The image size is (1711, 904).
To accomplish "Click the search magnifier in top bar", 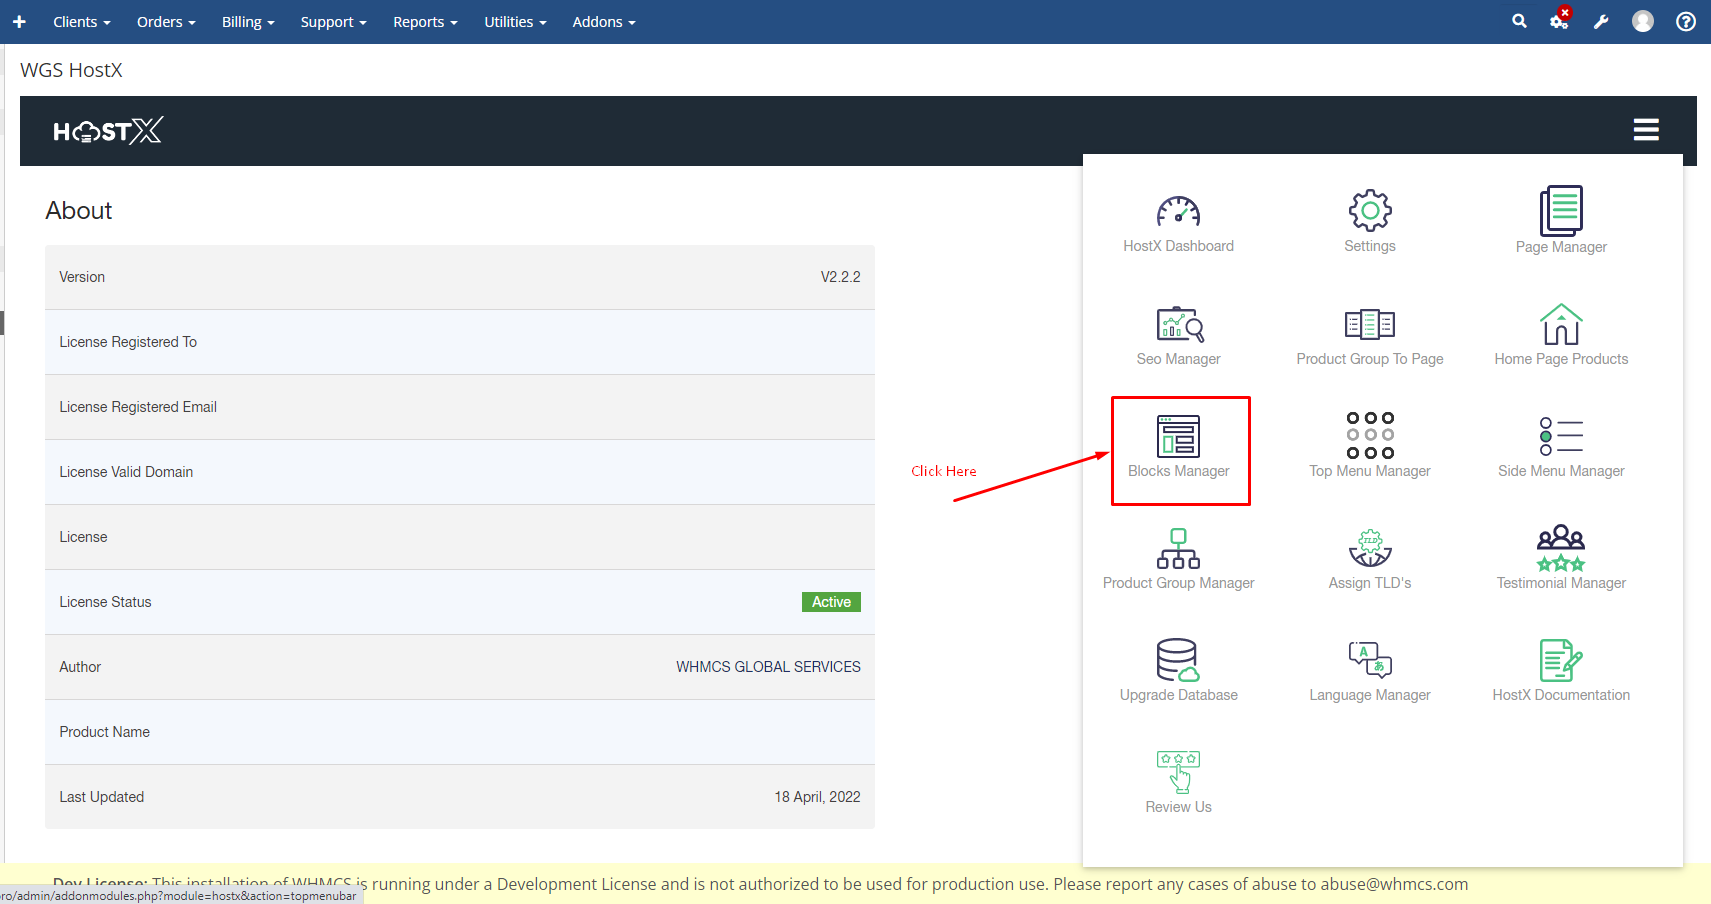I will (1519, 21).
